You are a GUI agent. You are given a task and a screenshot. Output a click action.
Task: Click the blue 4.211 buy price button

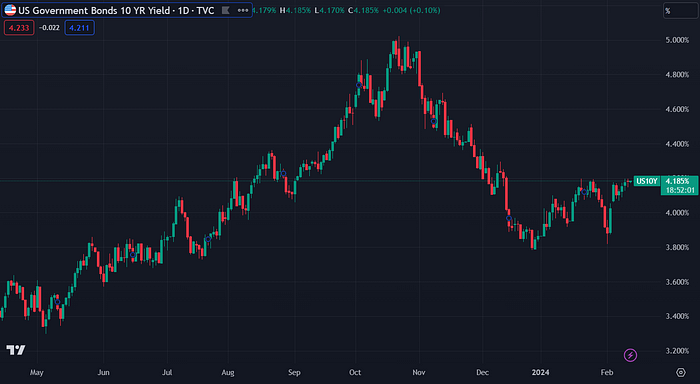(79, 28)
